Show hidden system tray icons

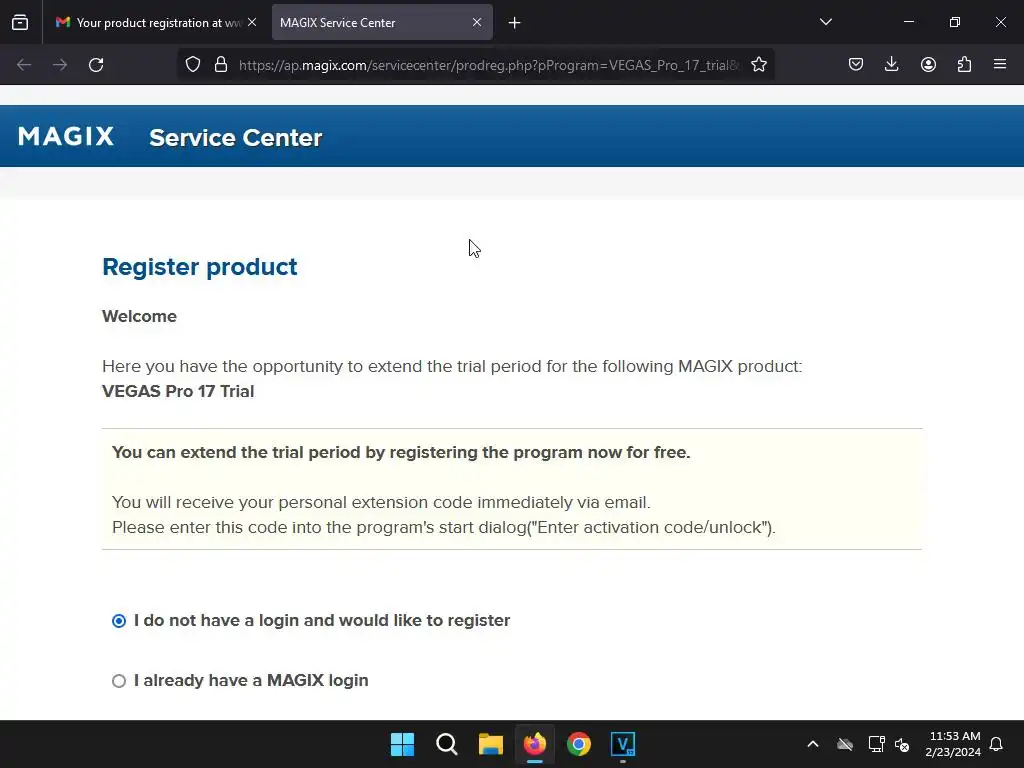812,744
